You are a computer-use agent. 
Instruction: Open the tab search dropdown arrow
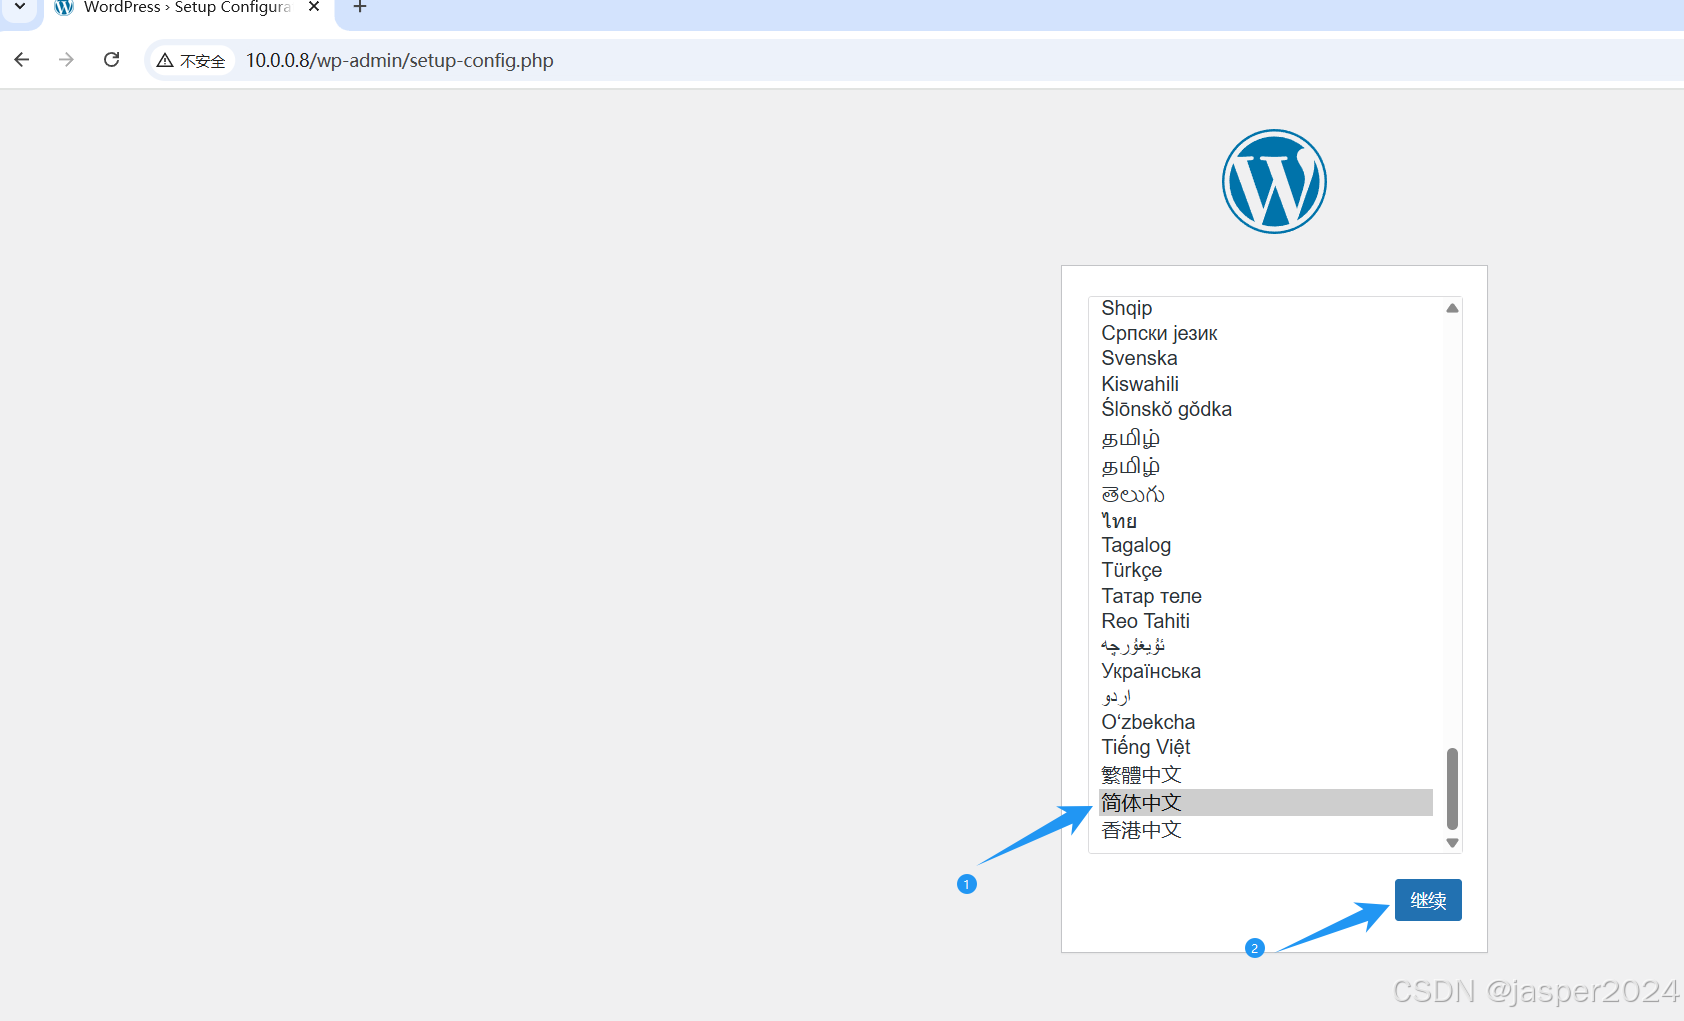tap(20, 7)
